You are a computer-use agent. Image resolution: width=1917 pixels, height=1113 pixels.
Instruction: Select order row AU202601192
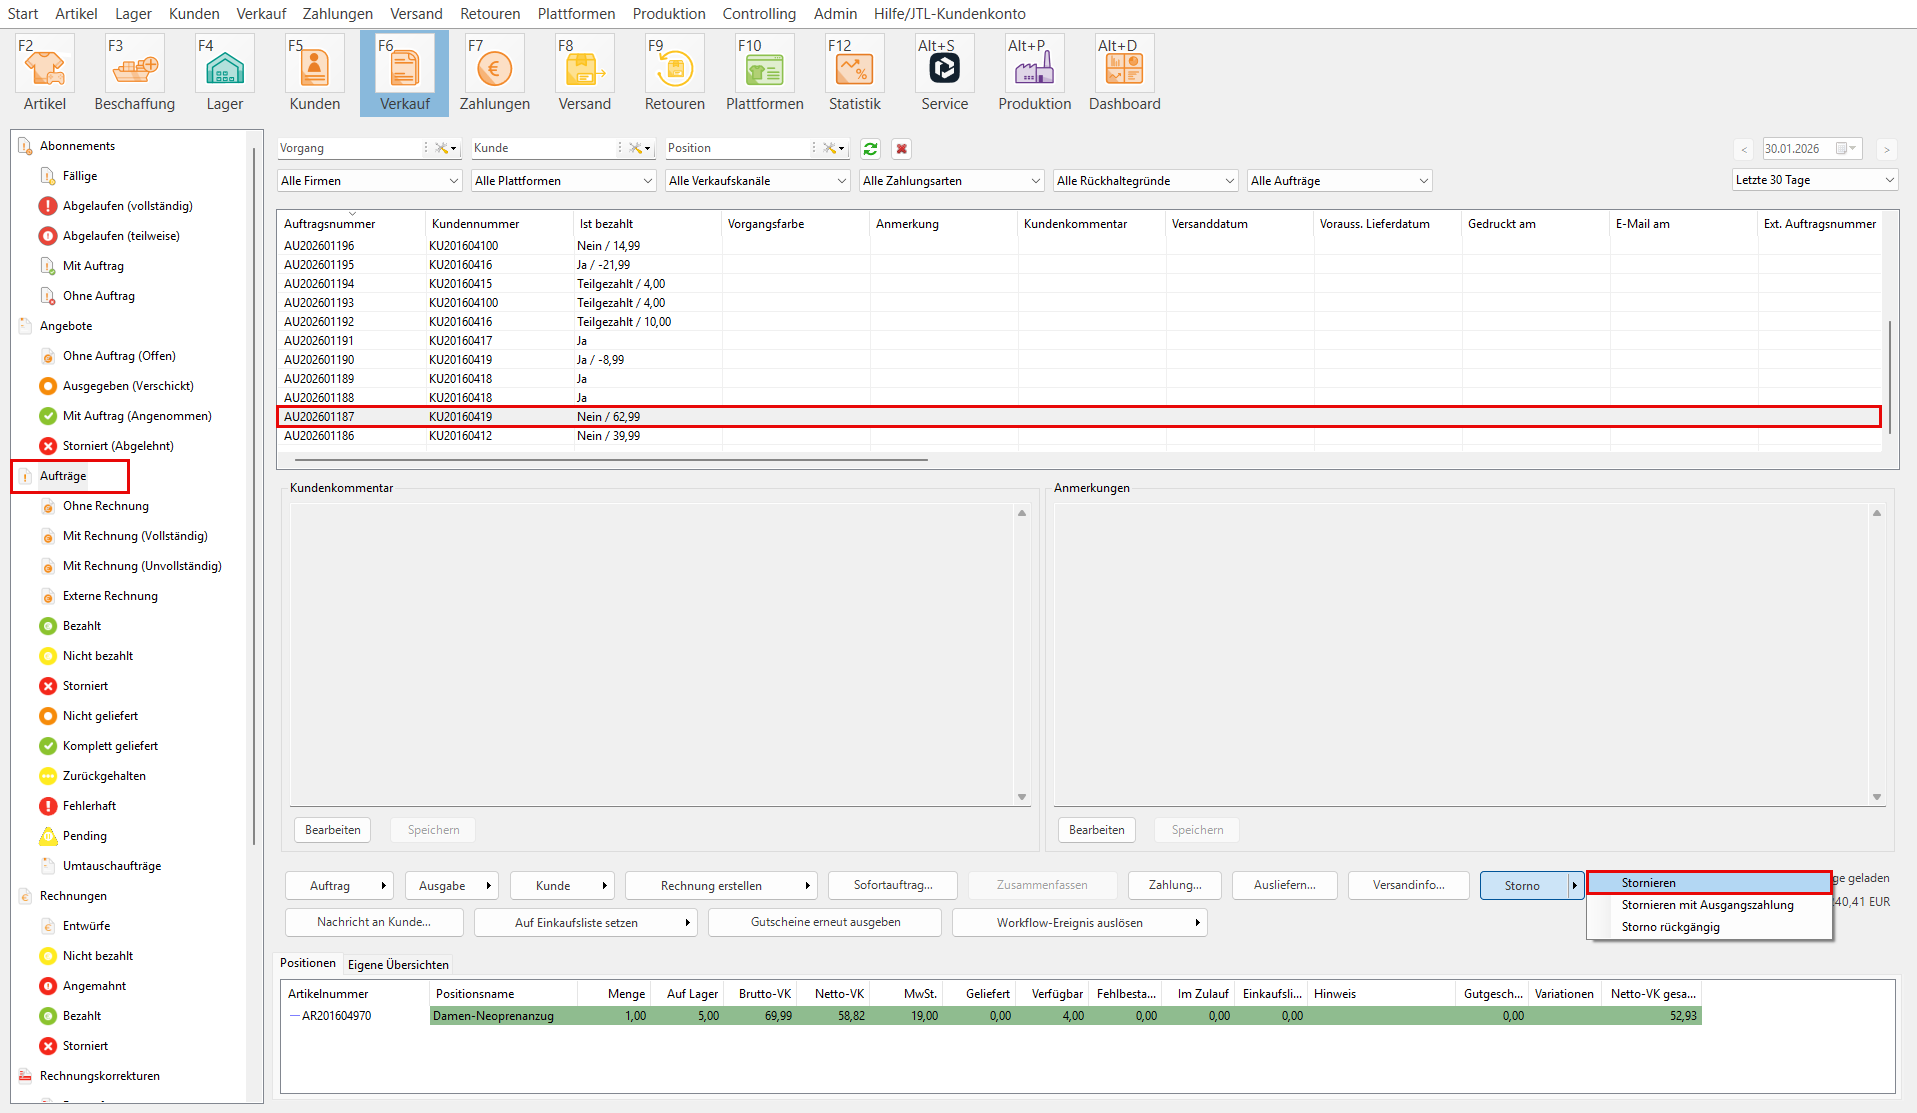coord(319,322)
